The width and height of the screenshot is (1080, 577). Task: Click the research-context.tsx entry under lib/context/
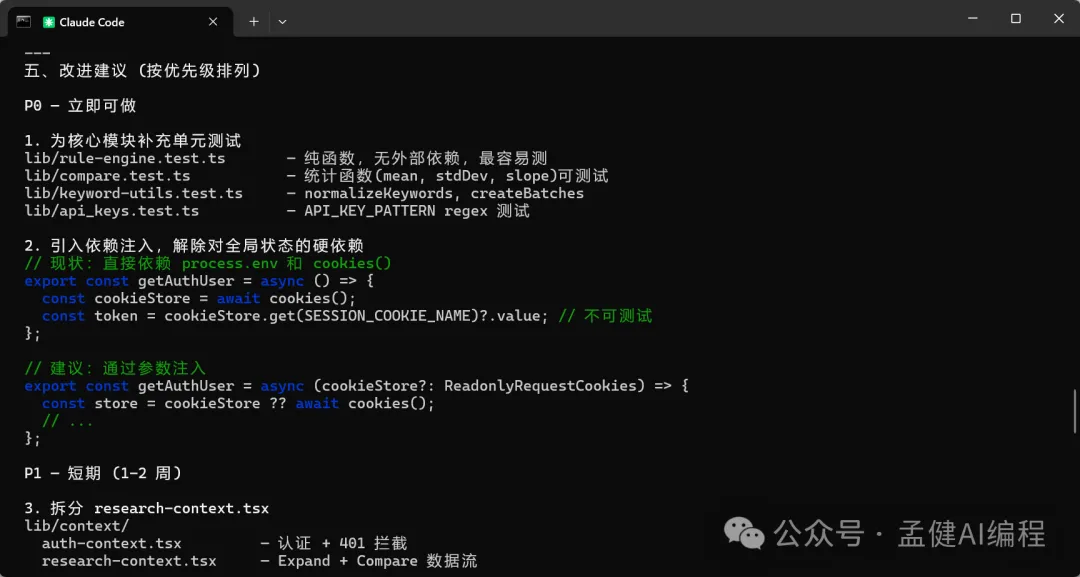coord(129,561)
